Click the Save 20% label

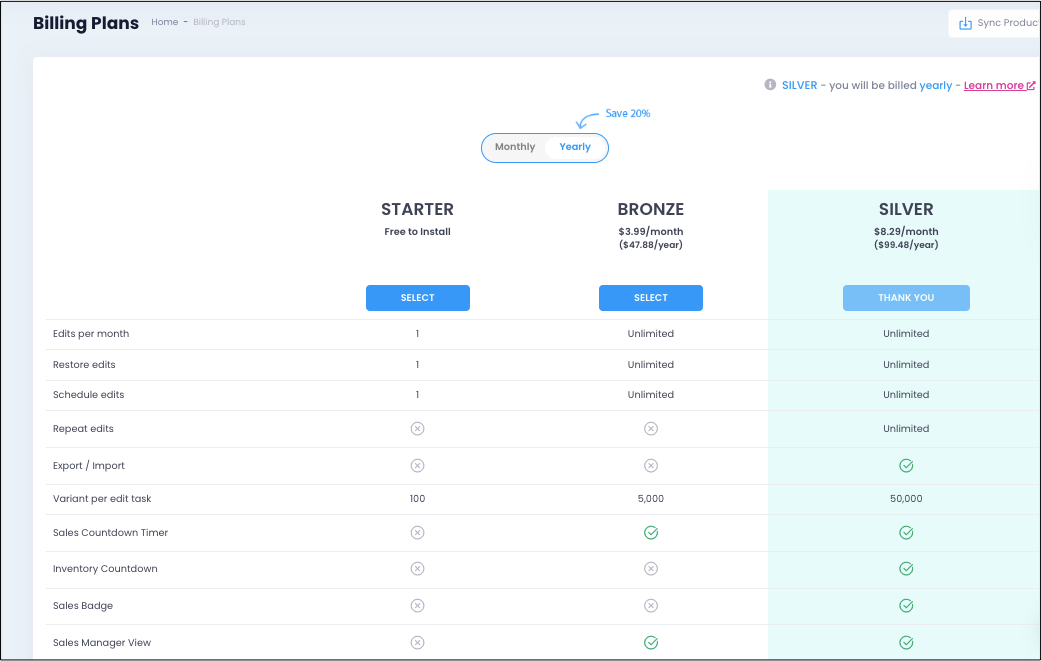[x=627, y=113]
